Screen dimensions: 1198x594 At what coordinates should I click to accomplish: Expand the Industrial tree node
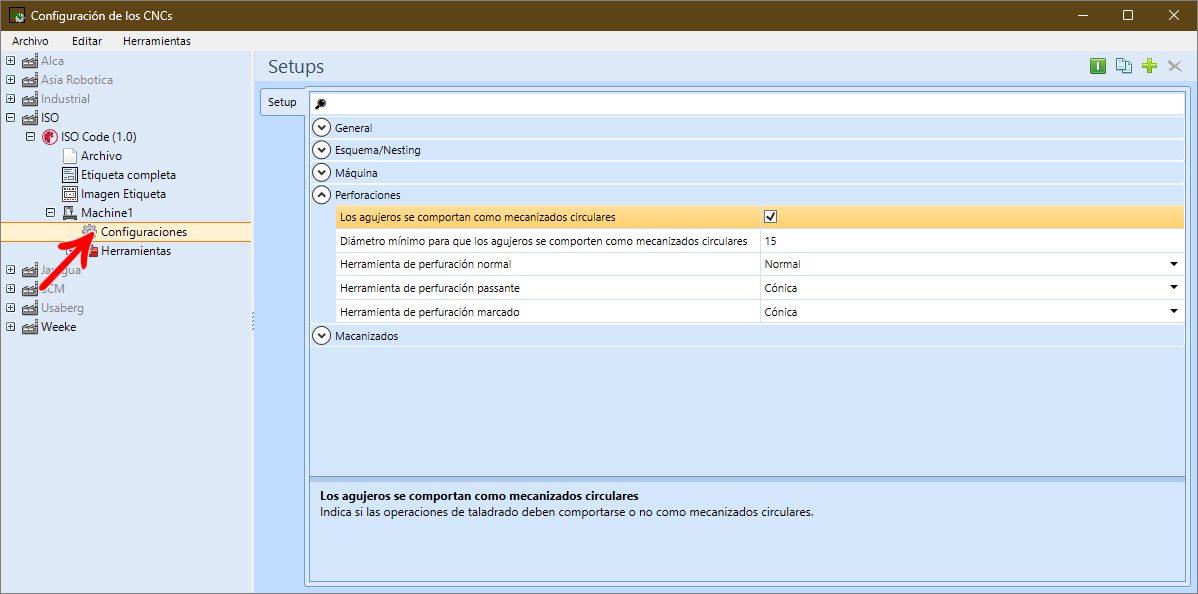pyautogui.click(x=11, y=99)
